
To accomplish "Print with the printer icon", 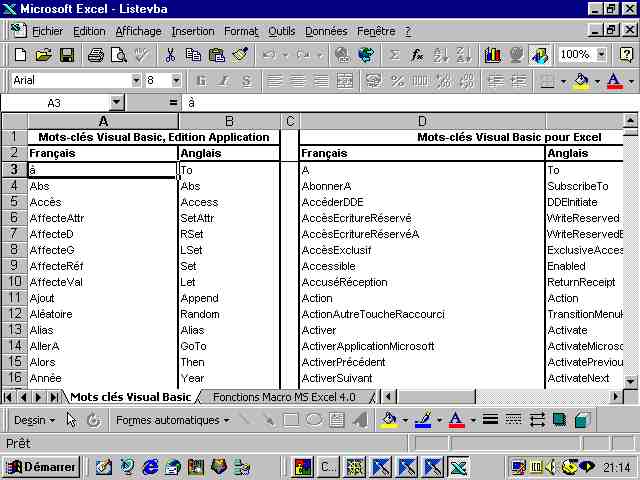I will [96, 55].
